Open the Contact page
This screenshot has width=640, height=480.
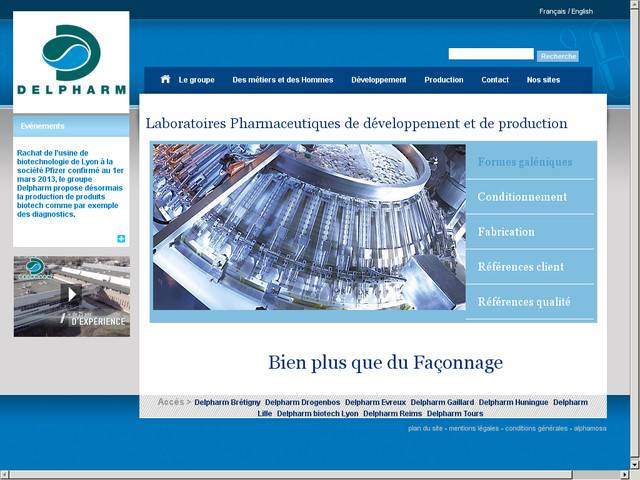[495, 80]
